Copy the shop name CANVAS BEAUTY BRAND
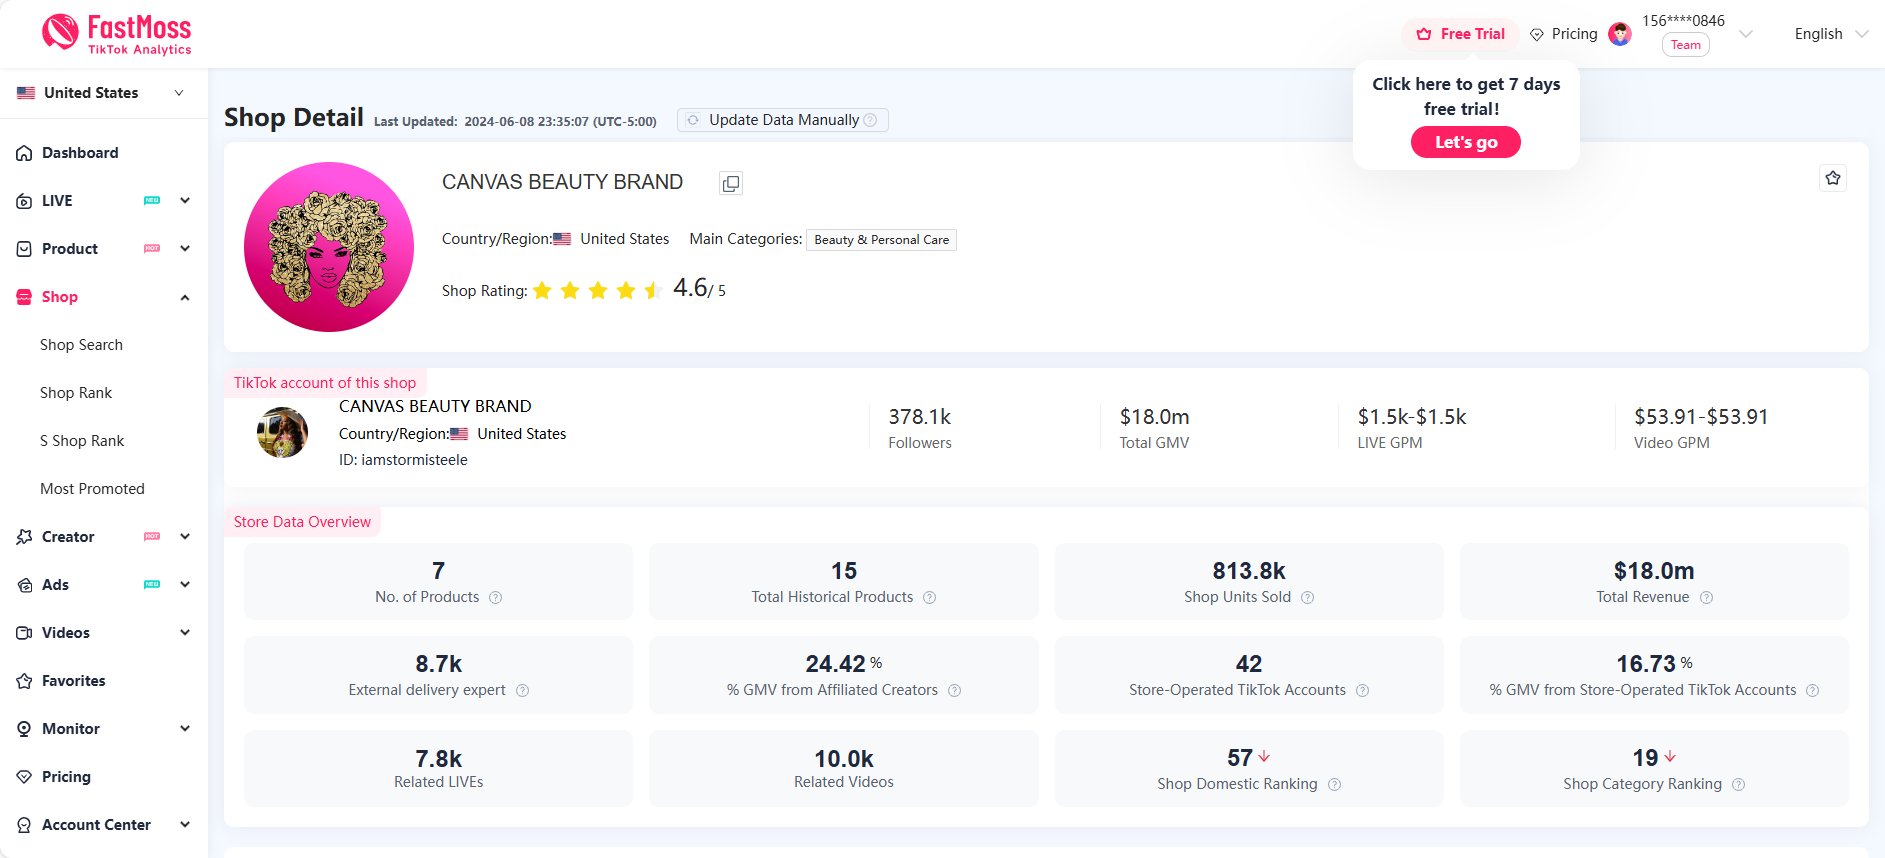This screenshot has width=1885, height=858. pos(731,183)
